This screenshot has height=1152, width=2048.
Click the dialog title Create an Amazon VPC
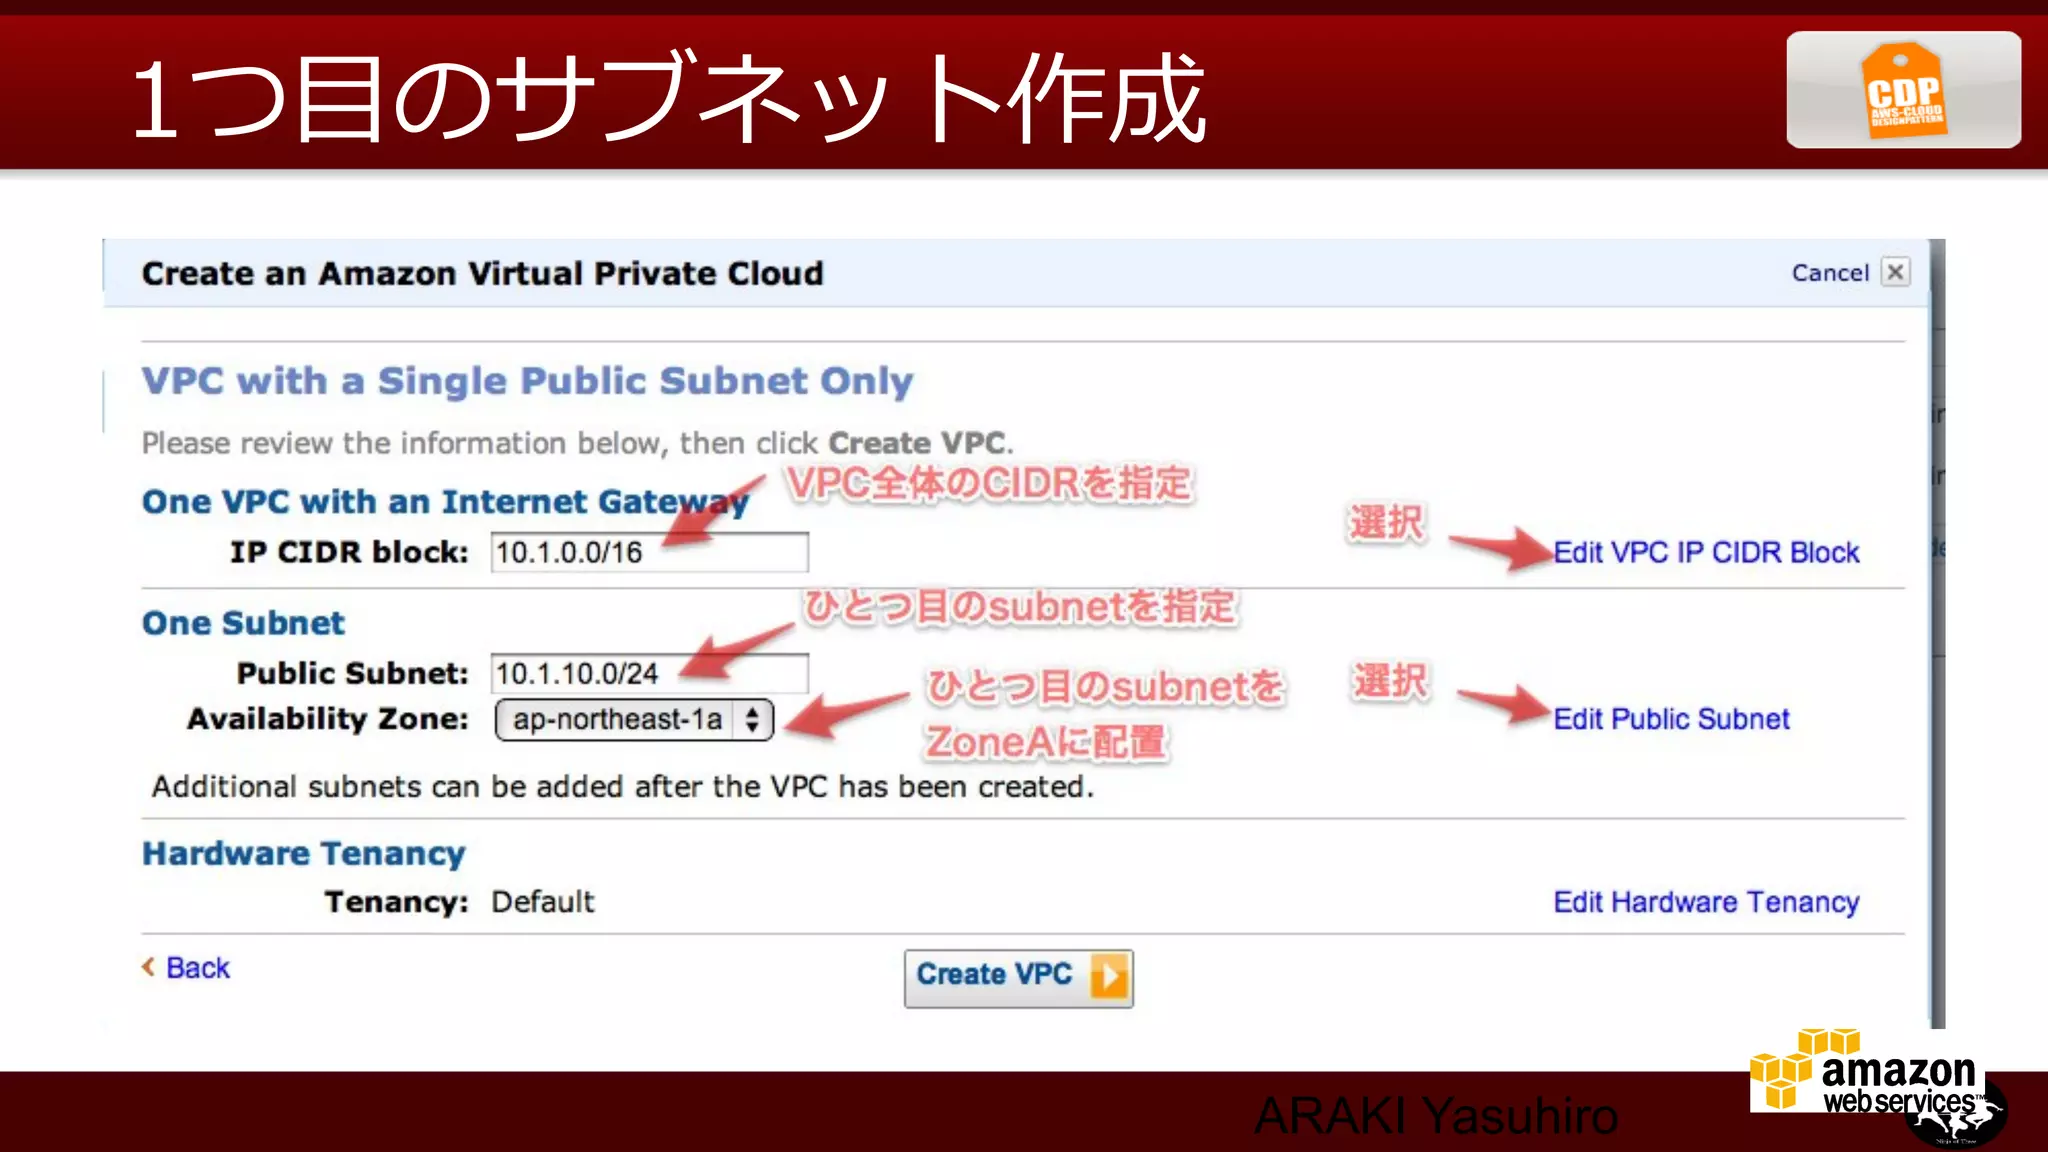[482, 273]
